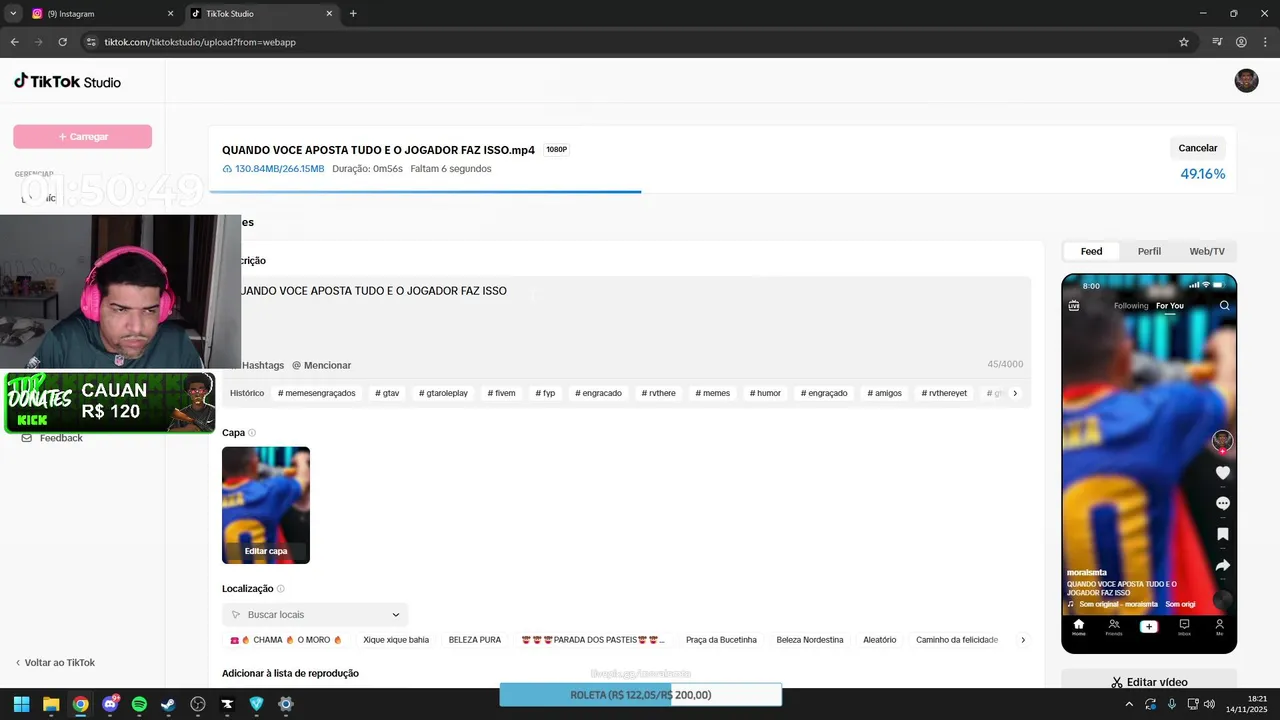Click the Inbox icon in preview navbar
The width and height of the screenshot is (1280, 720).
coord(1184,627)
